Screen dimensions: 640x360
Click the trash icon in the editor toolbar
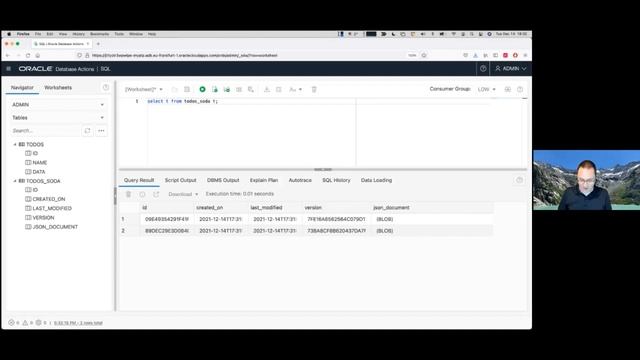pyautogui.click(x=314, y=89)
